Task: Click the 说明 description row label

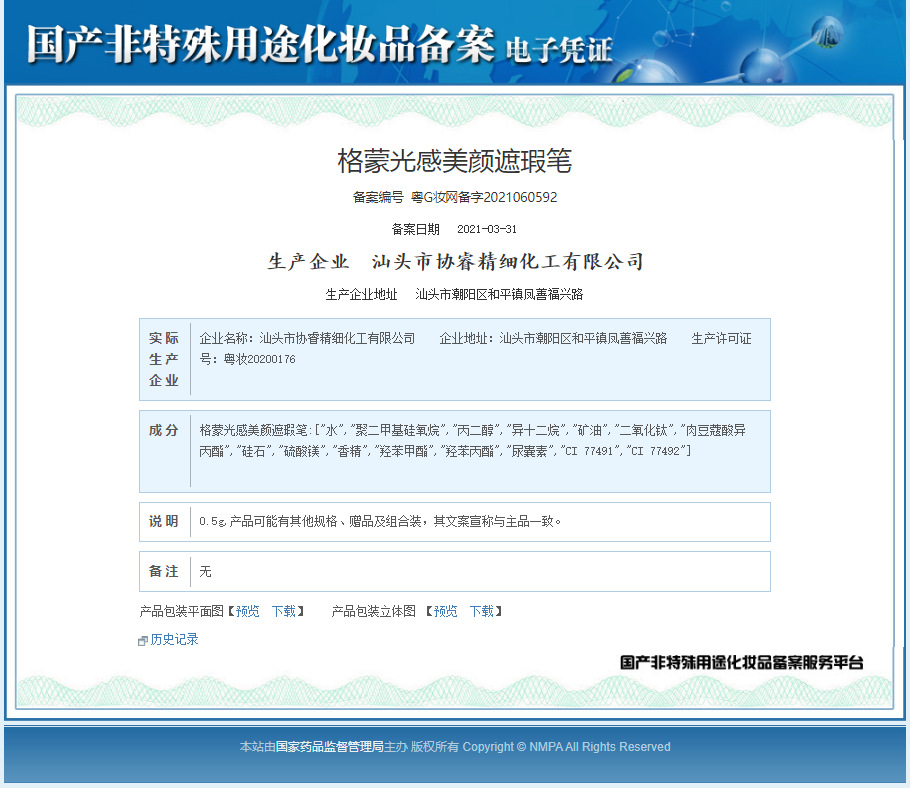Action: pos(164,522)
